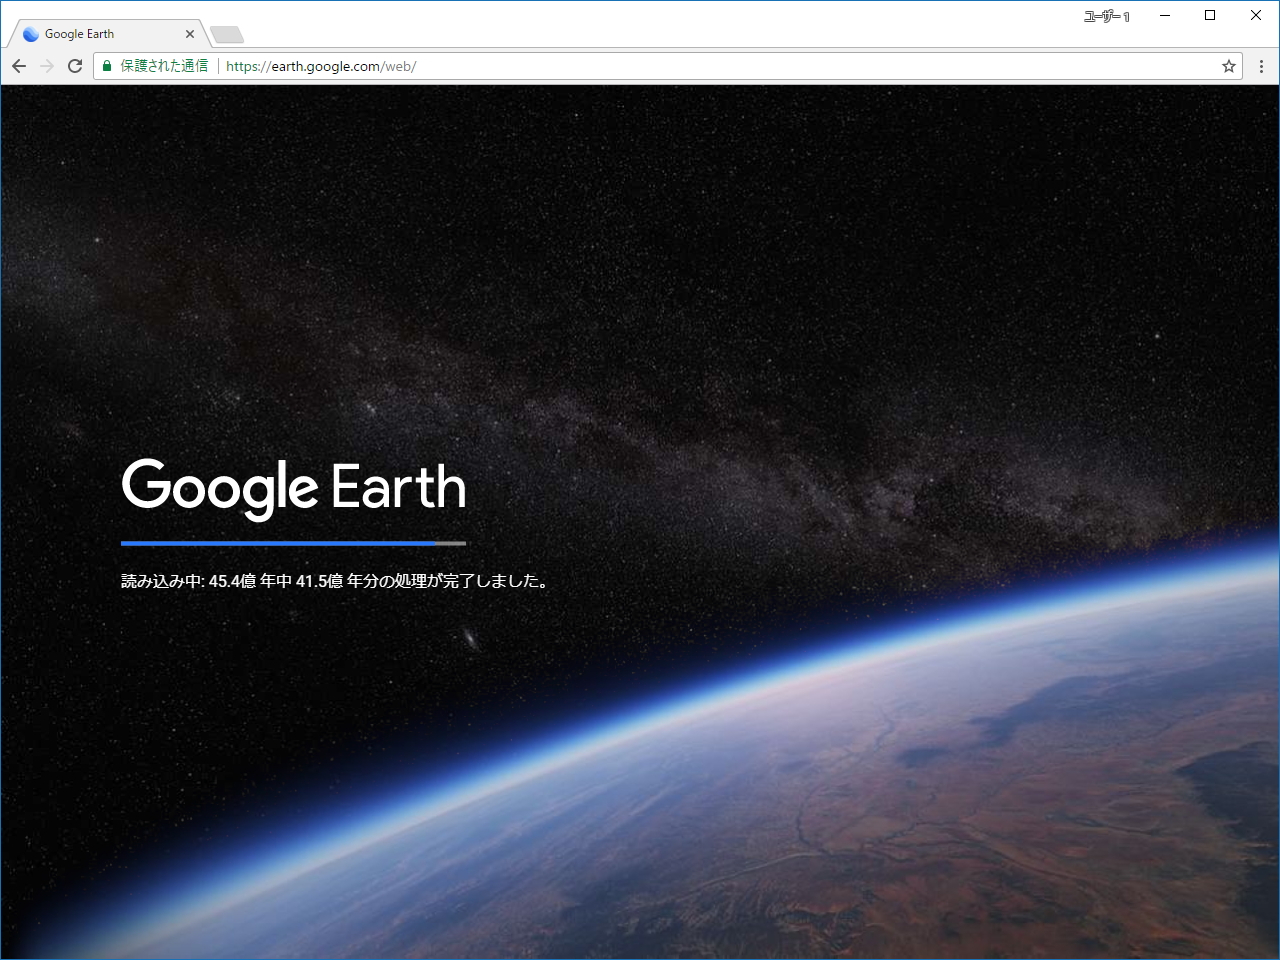The image size is (1280, 960).
Task: Click the page reload icon
Action: pyautogui.click(x=75, y=65)
